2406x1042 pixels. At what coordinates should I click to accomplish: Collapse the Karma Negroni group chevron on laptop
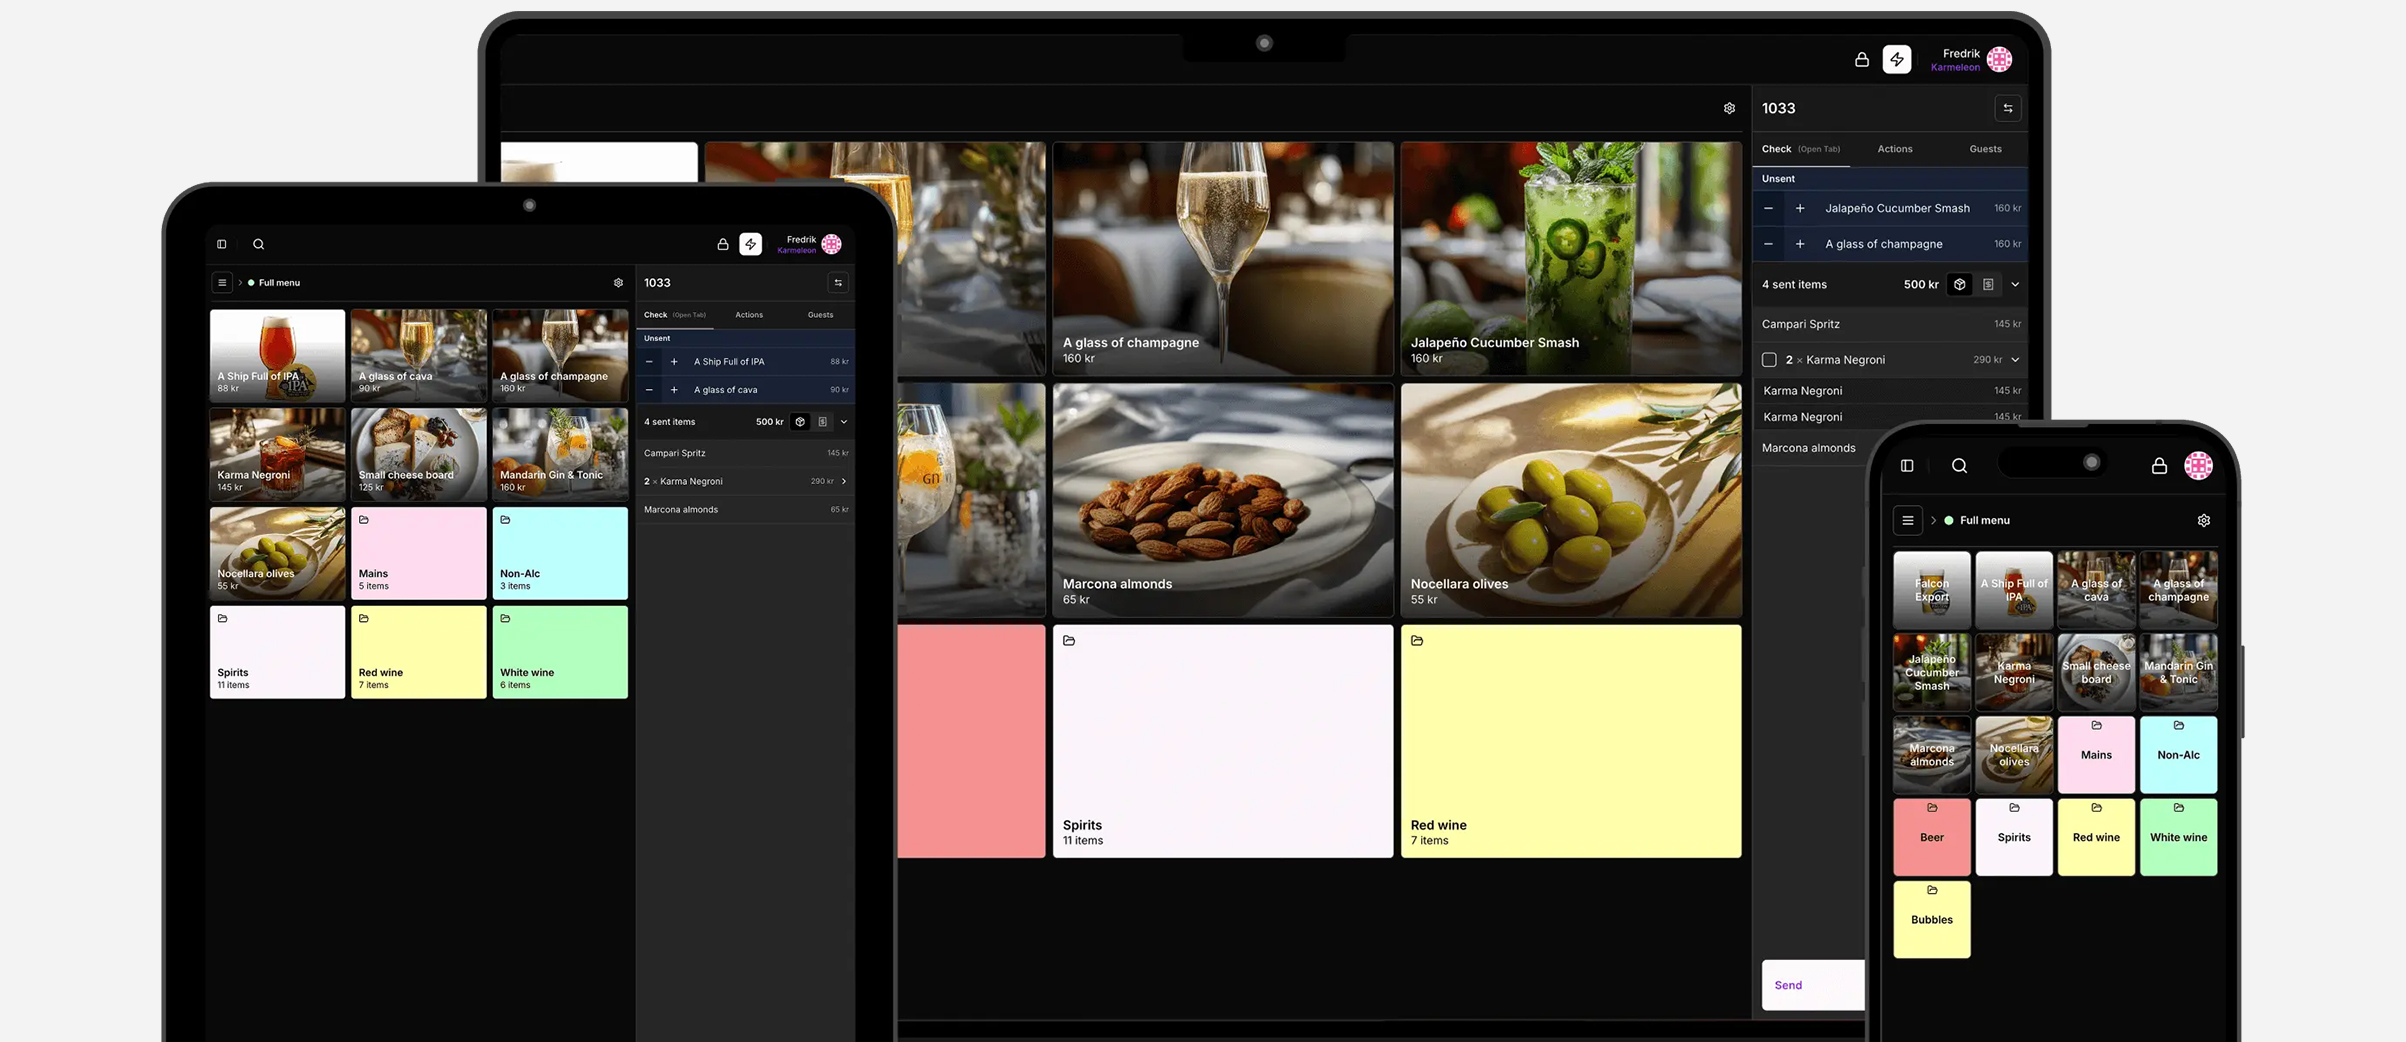[2015, 360]
